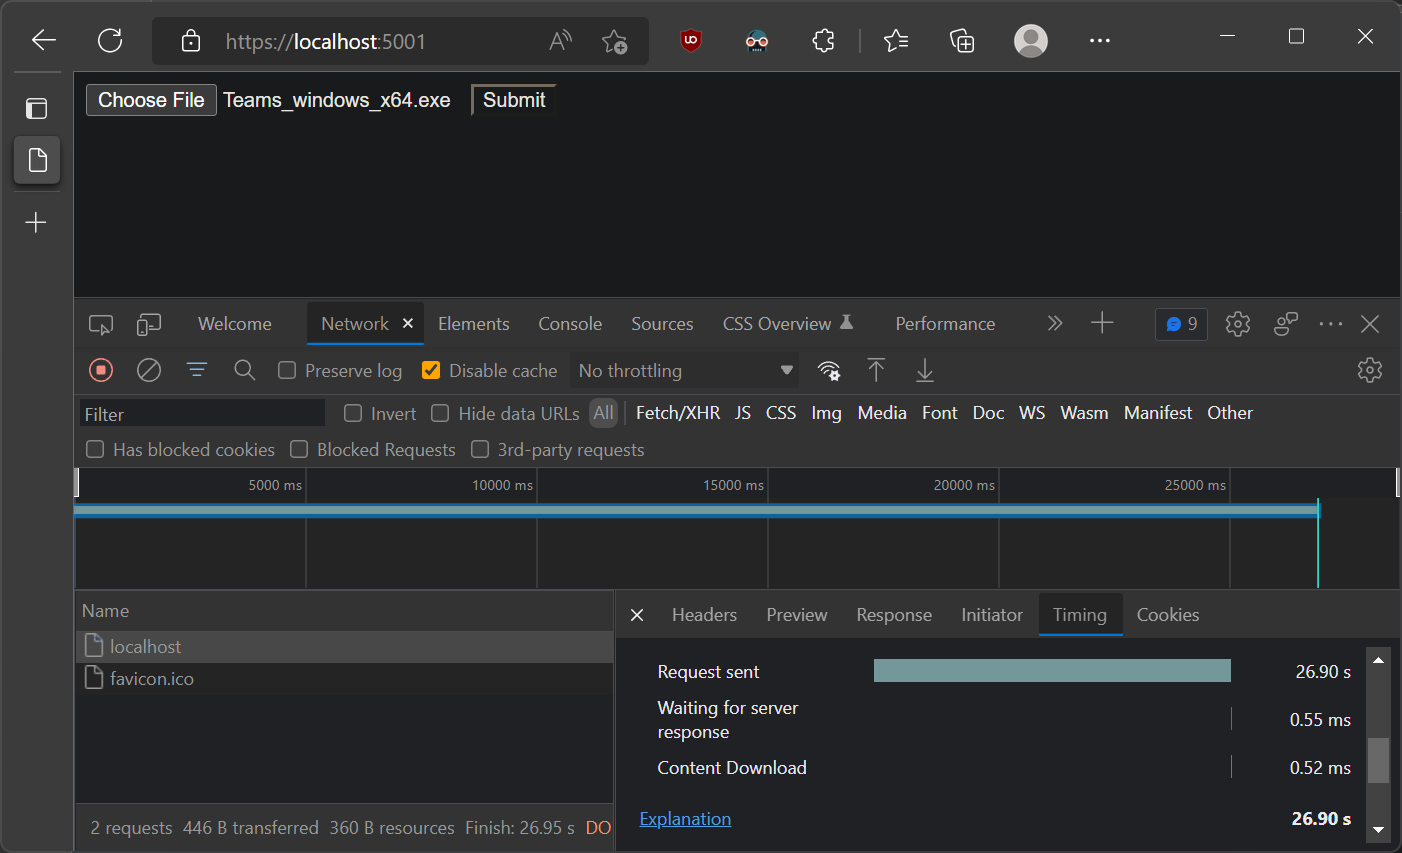Filter requests by Img type
The image size is (1402, 853).
826,413
